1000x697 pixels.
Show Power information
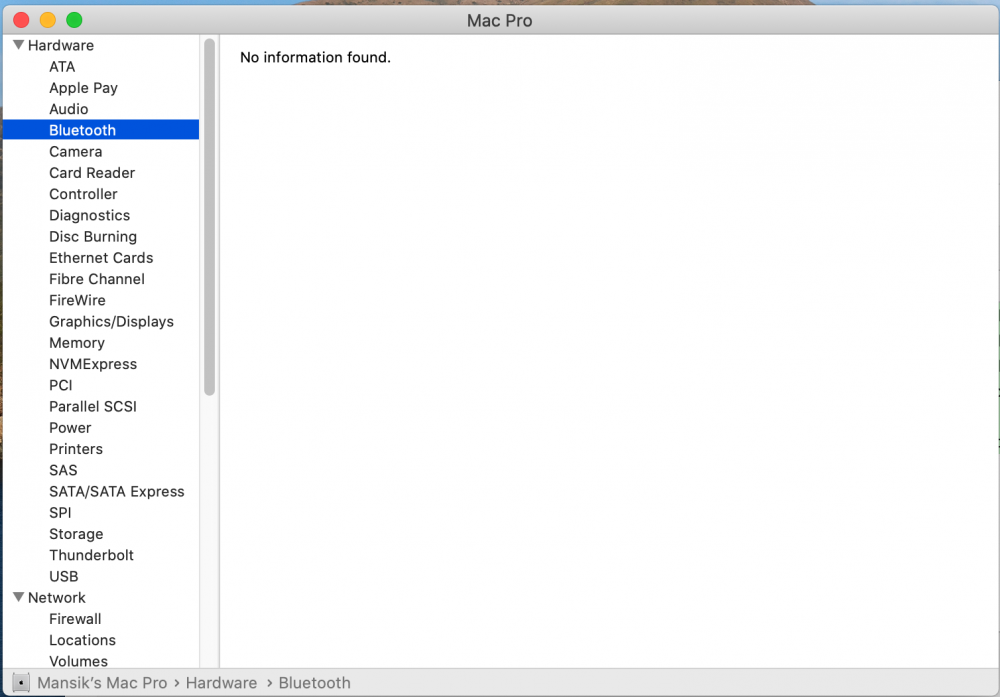point(70,428)
